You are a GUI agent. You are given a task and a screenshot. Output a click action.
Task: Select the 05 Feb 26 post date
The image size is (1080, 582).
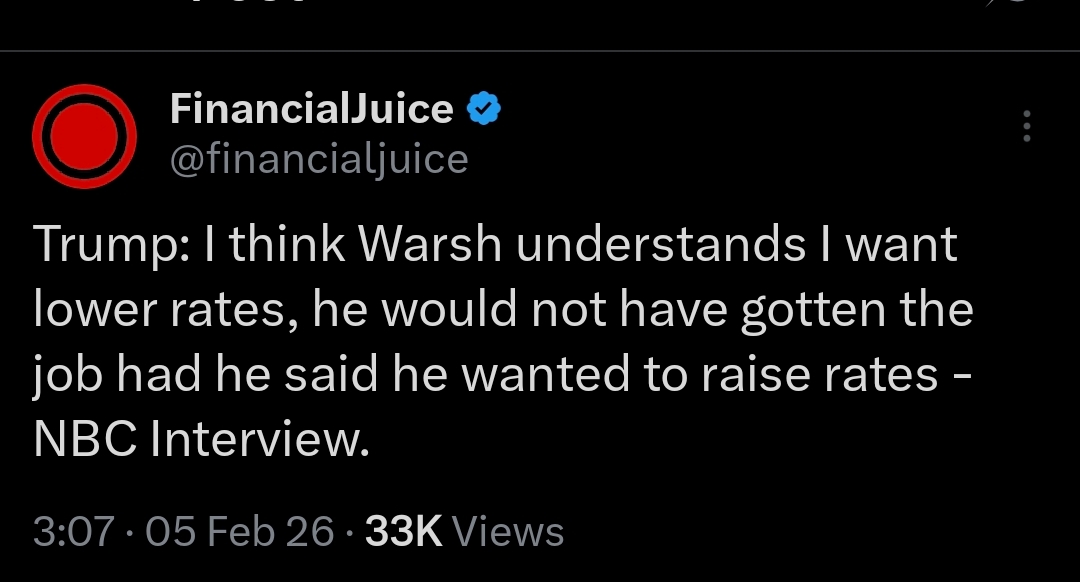pyautogui.click(x=240, y=532)
